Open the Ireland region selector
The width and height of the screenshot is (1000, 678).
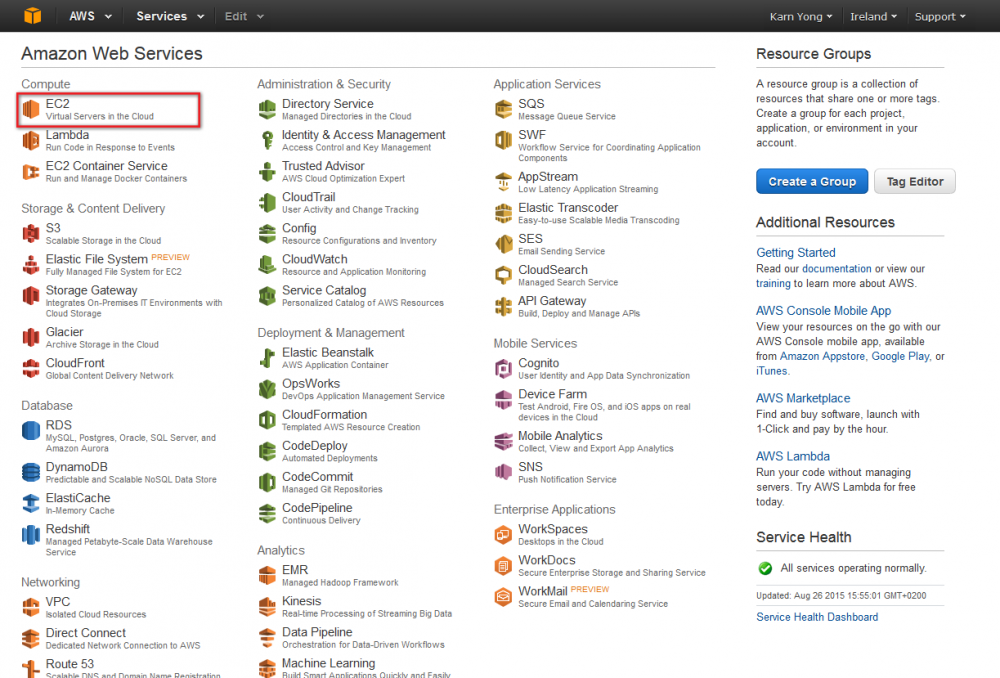click(x=873, y=17)
